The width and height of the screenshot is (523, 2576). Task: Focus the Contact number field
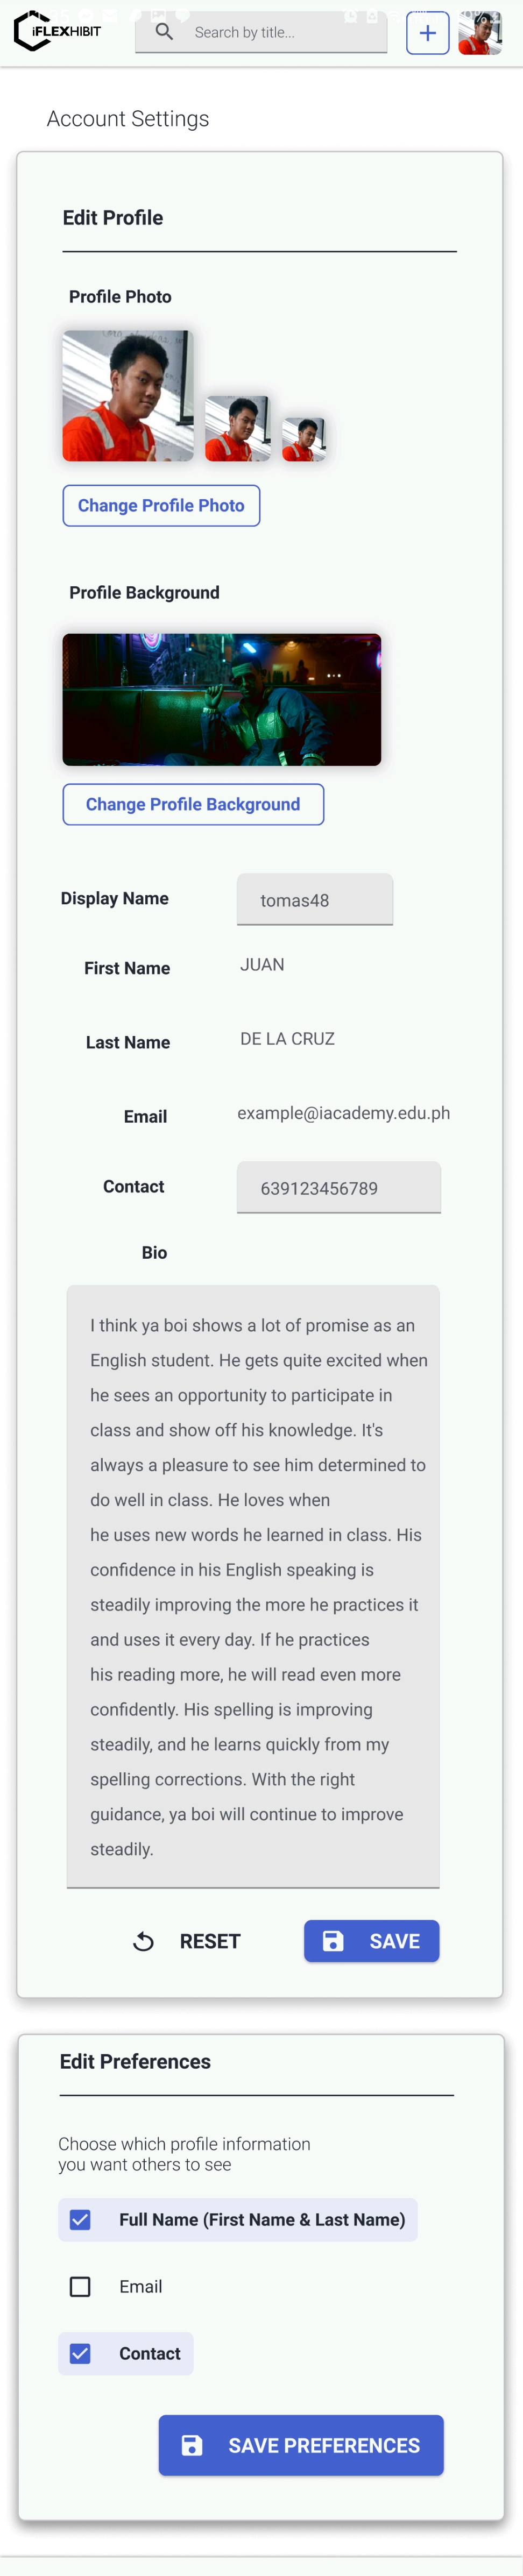pyautogui.click(x=339, y=1187)
